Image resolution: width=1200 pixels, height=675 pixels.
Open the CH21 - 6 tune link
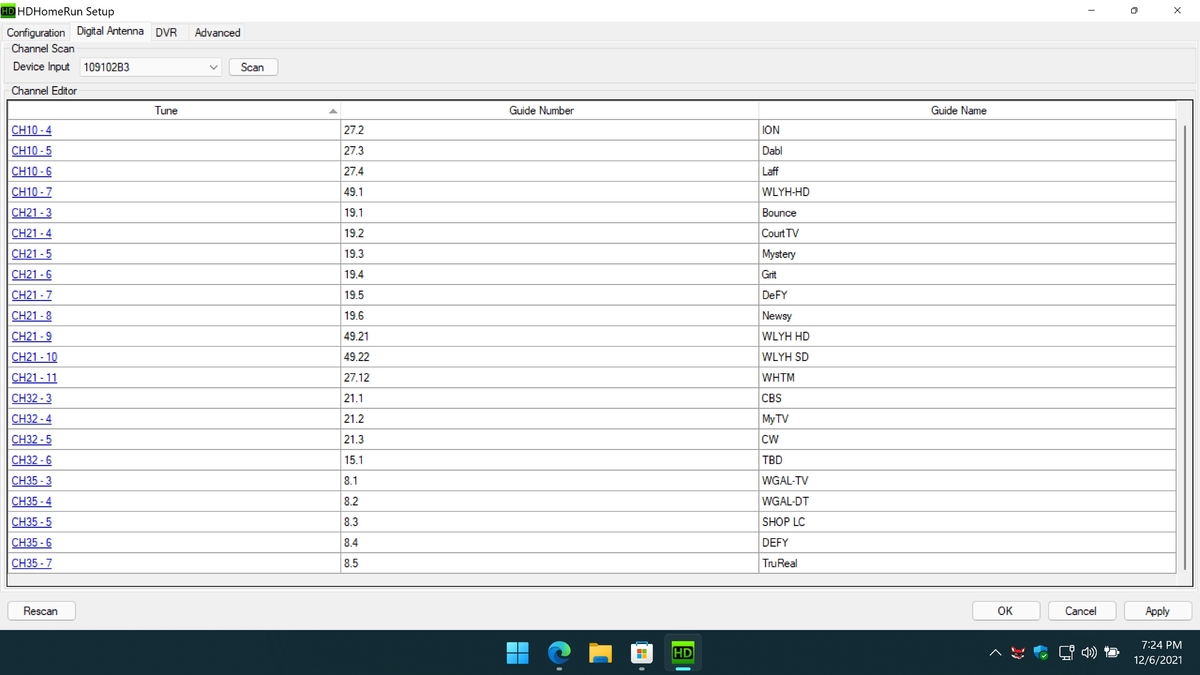point(31,275)
